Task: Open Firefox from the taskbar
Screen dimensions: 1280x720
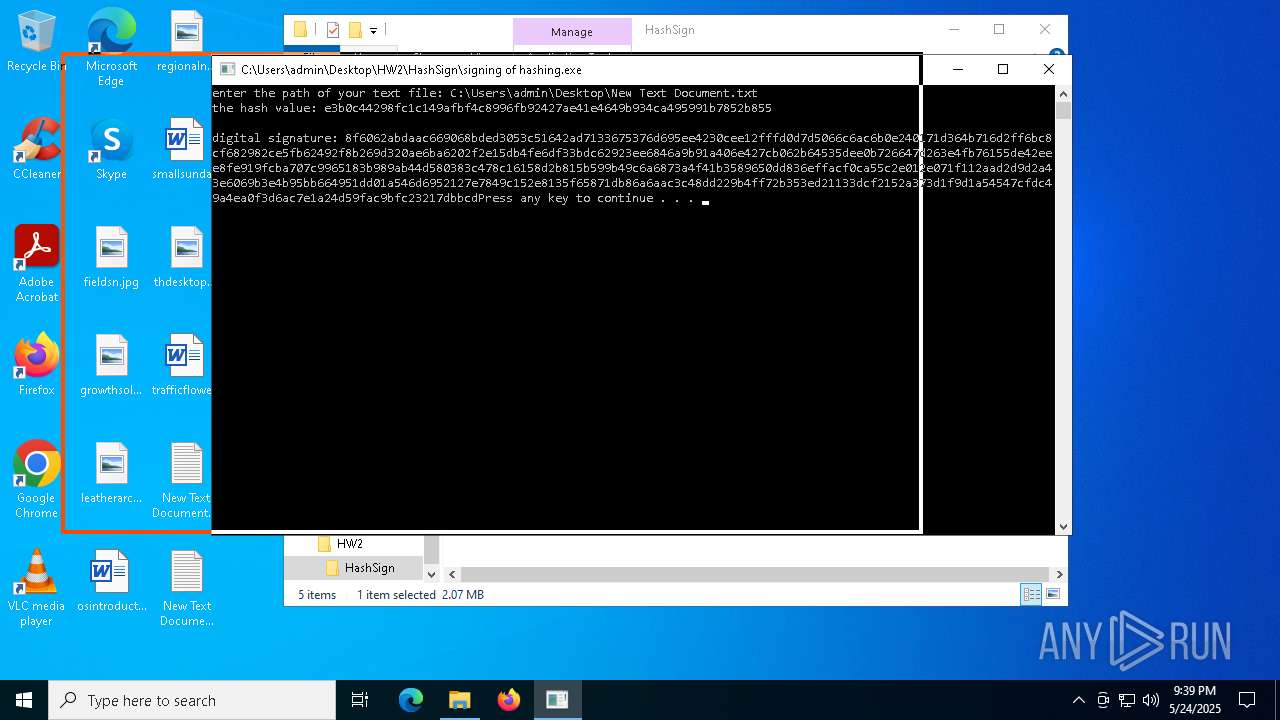Action: click(508, 700)
